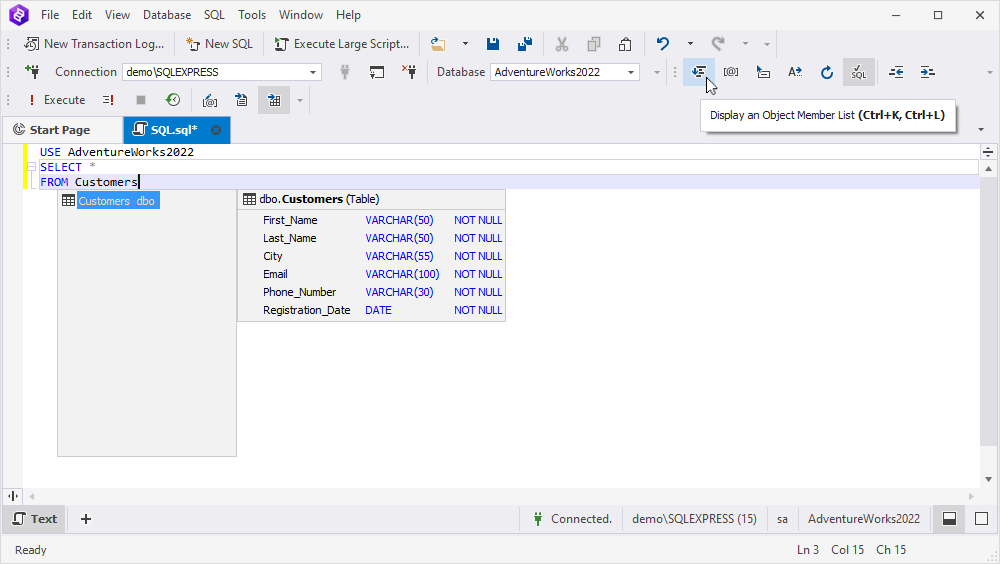Click the plus button beside Text tab
Image resolution: width=1000 pixels, height=564 pixels.
86,519
